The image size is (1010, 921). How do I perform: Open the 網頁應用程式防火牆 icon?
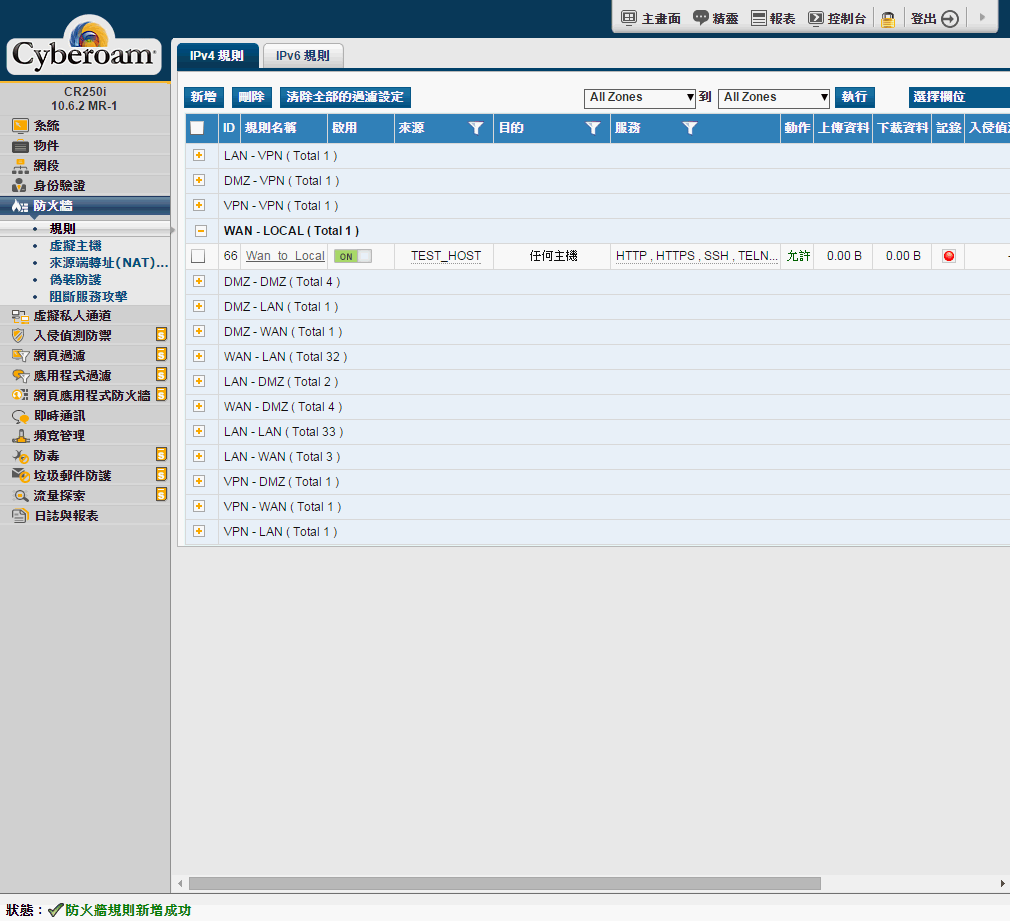tap(20, 395)
